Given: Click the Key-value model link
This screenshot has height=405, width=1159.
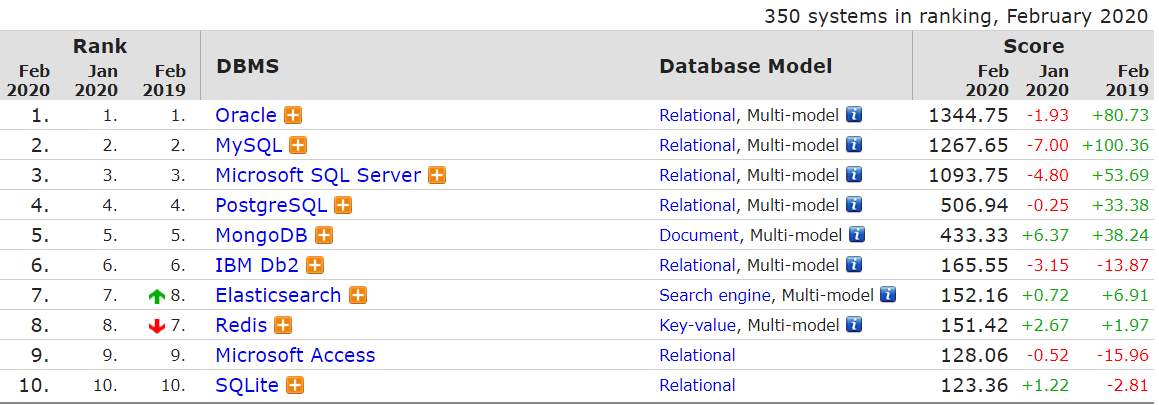Looking at the screenshot, I should coord(697,325).
